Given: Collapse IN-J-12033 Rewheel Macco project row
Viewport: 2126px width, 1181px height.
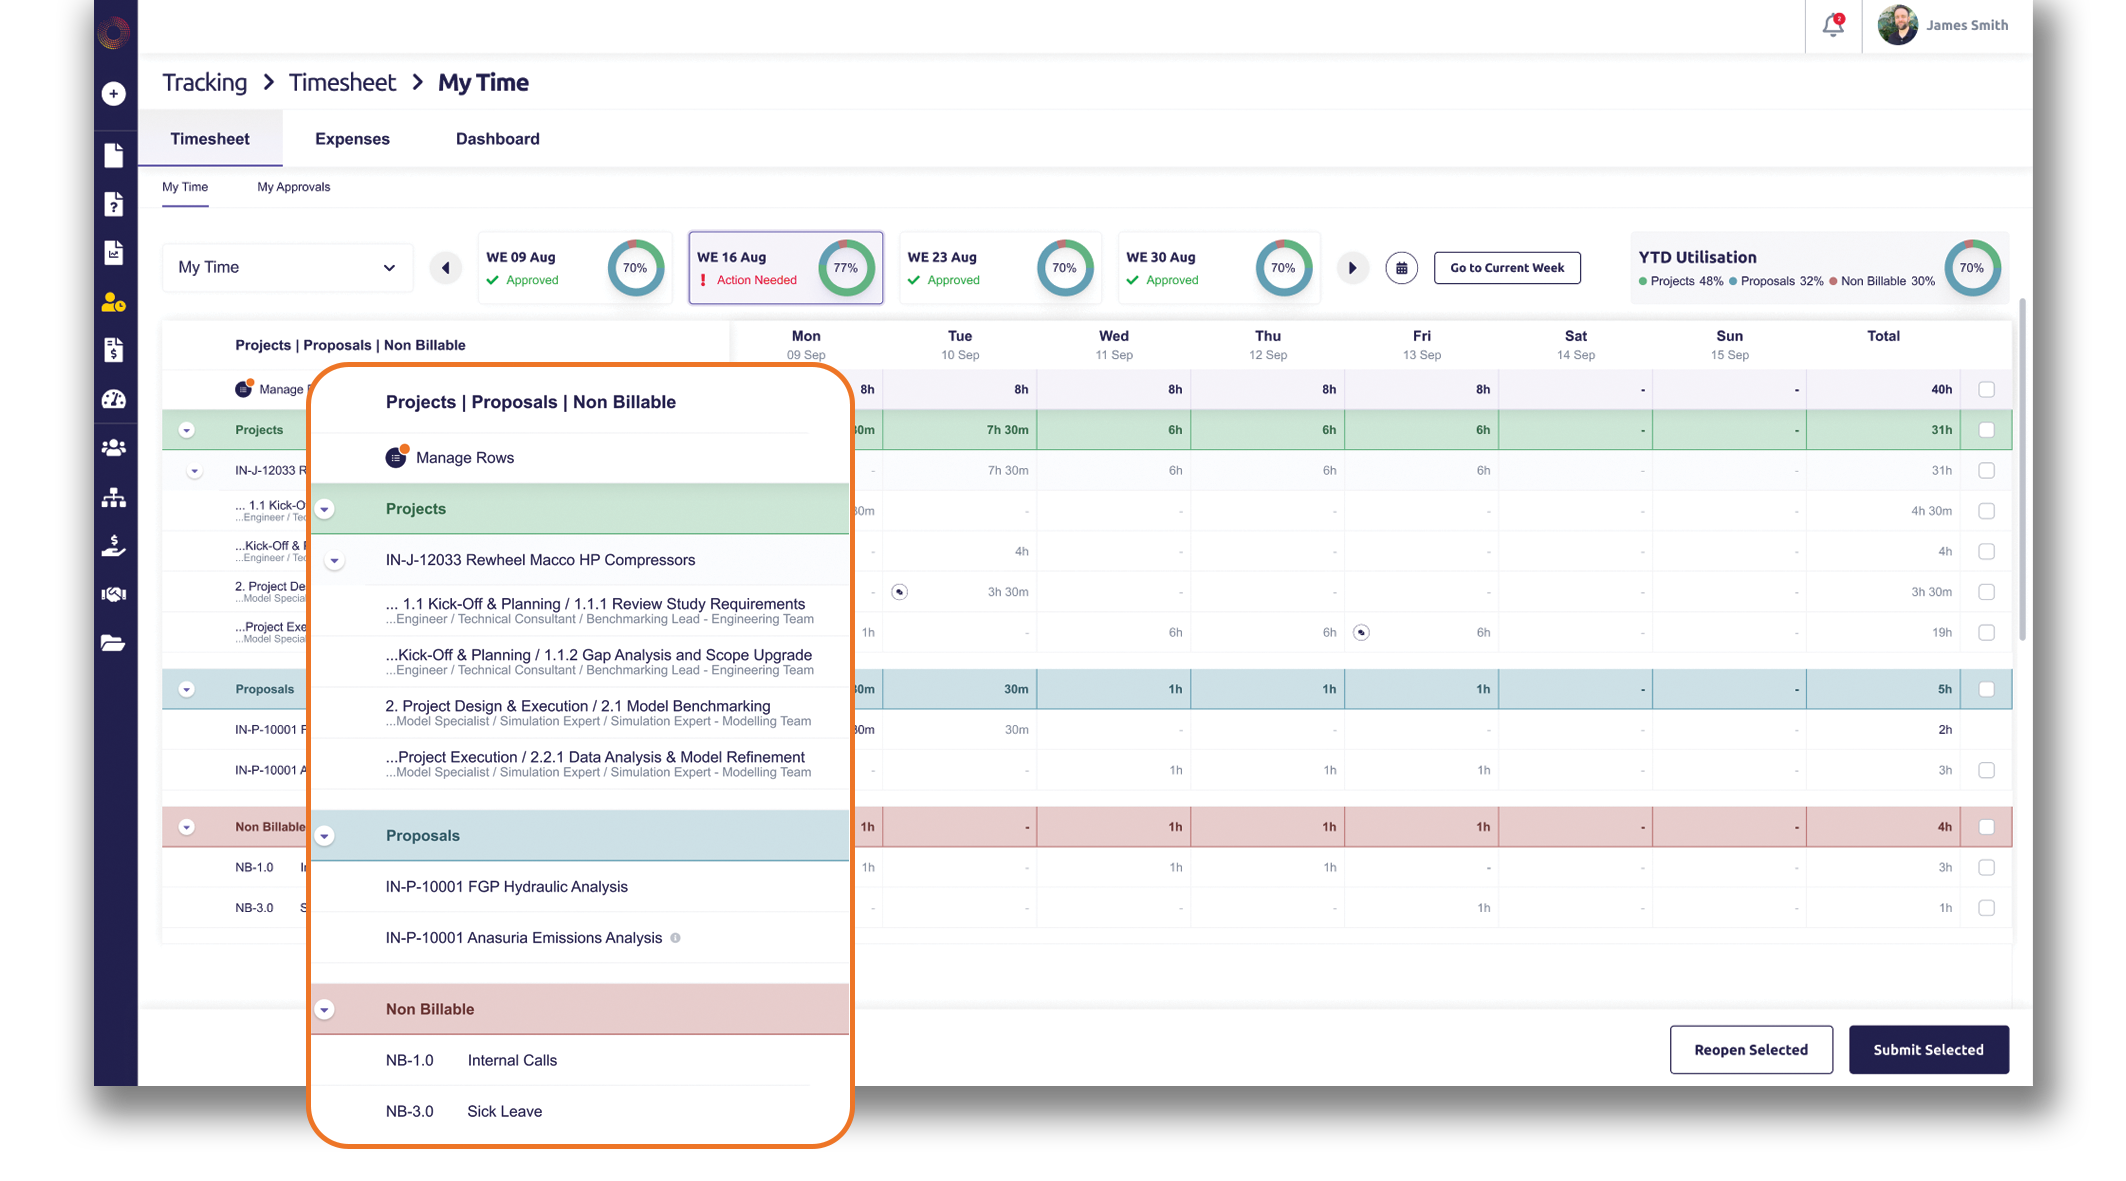Looking at the screenshot, I should 335,561.
